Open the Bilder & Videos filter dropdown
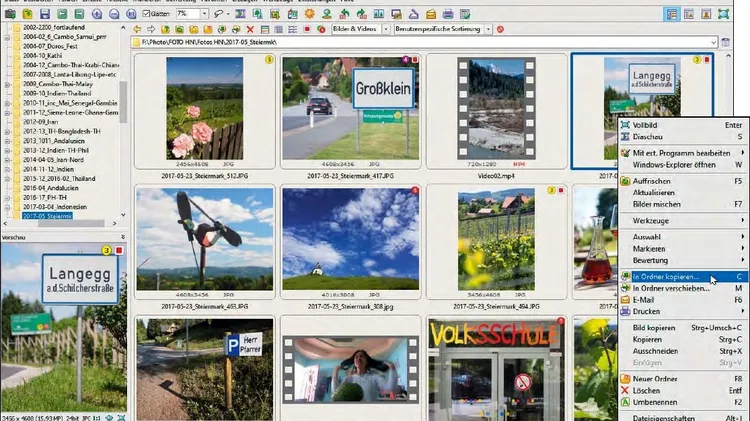The image size is (750, 421). click(x=386, y=29)
